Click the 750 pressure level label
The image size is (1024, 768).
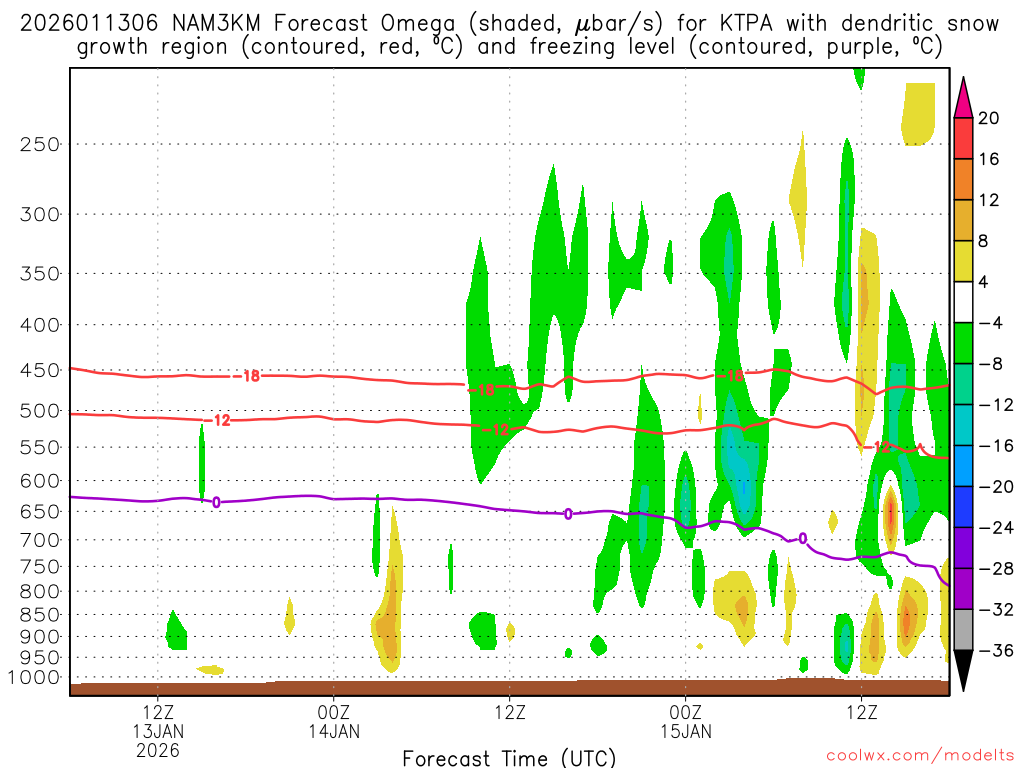[40, 567]
